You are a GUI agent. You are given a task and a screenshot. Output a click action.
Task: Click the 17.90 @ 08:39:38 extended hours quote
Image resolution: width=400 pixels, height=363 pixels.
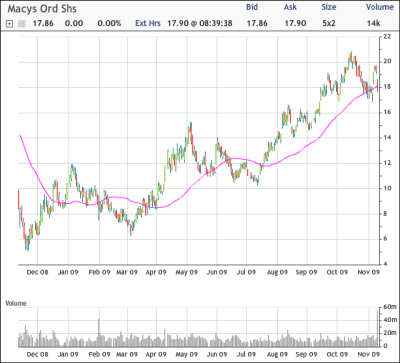coord(200,23)
